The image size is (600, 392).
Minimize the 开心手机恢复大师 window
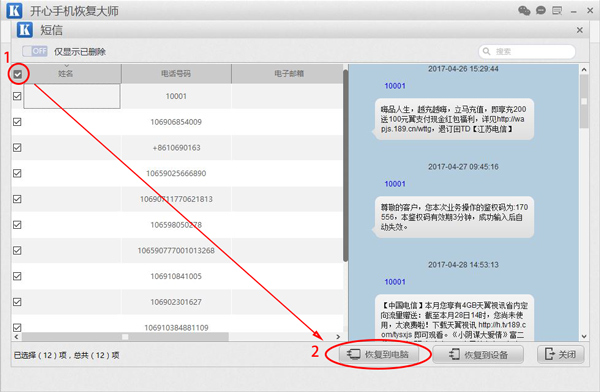573,11
